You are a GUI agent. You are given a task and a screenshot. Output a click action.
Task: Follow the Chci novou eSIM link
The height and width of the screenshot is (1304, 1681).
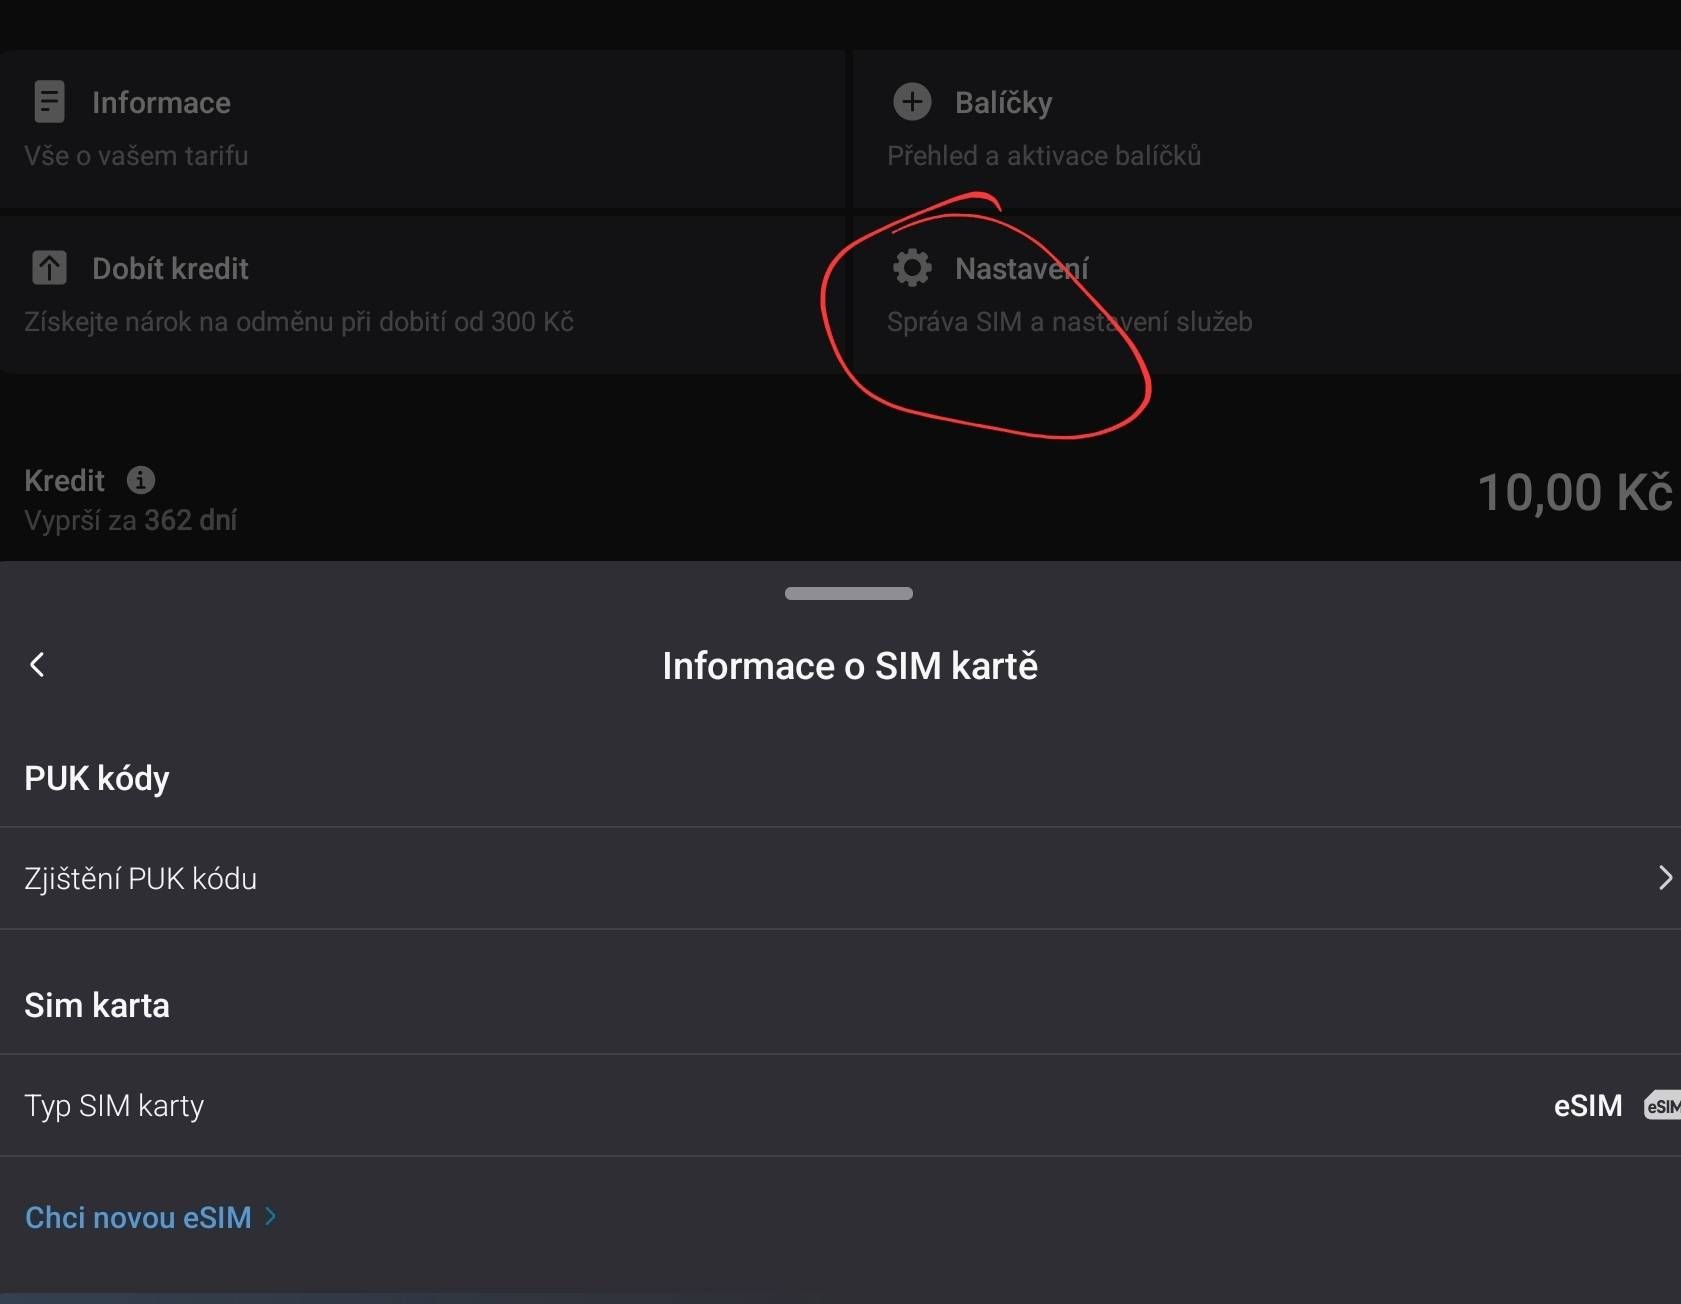[x=137, y=1217]
